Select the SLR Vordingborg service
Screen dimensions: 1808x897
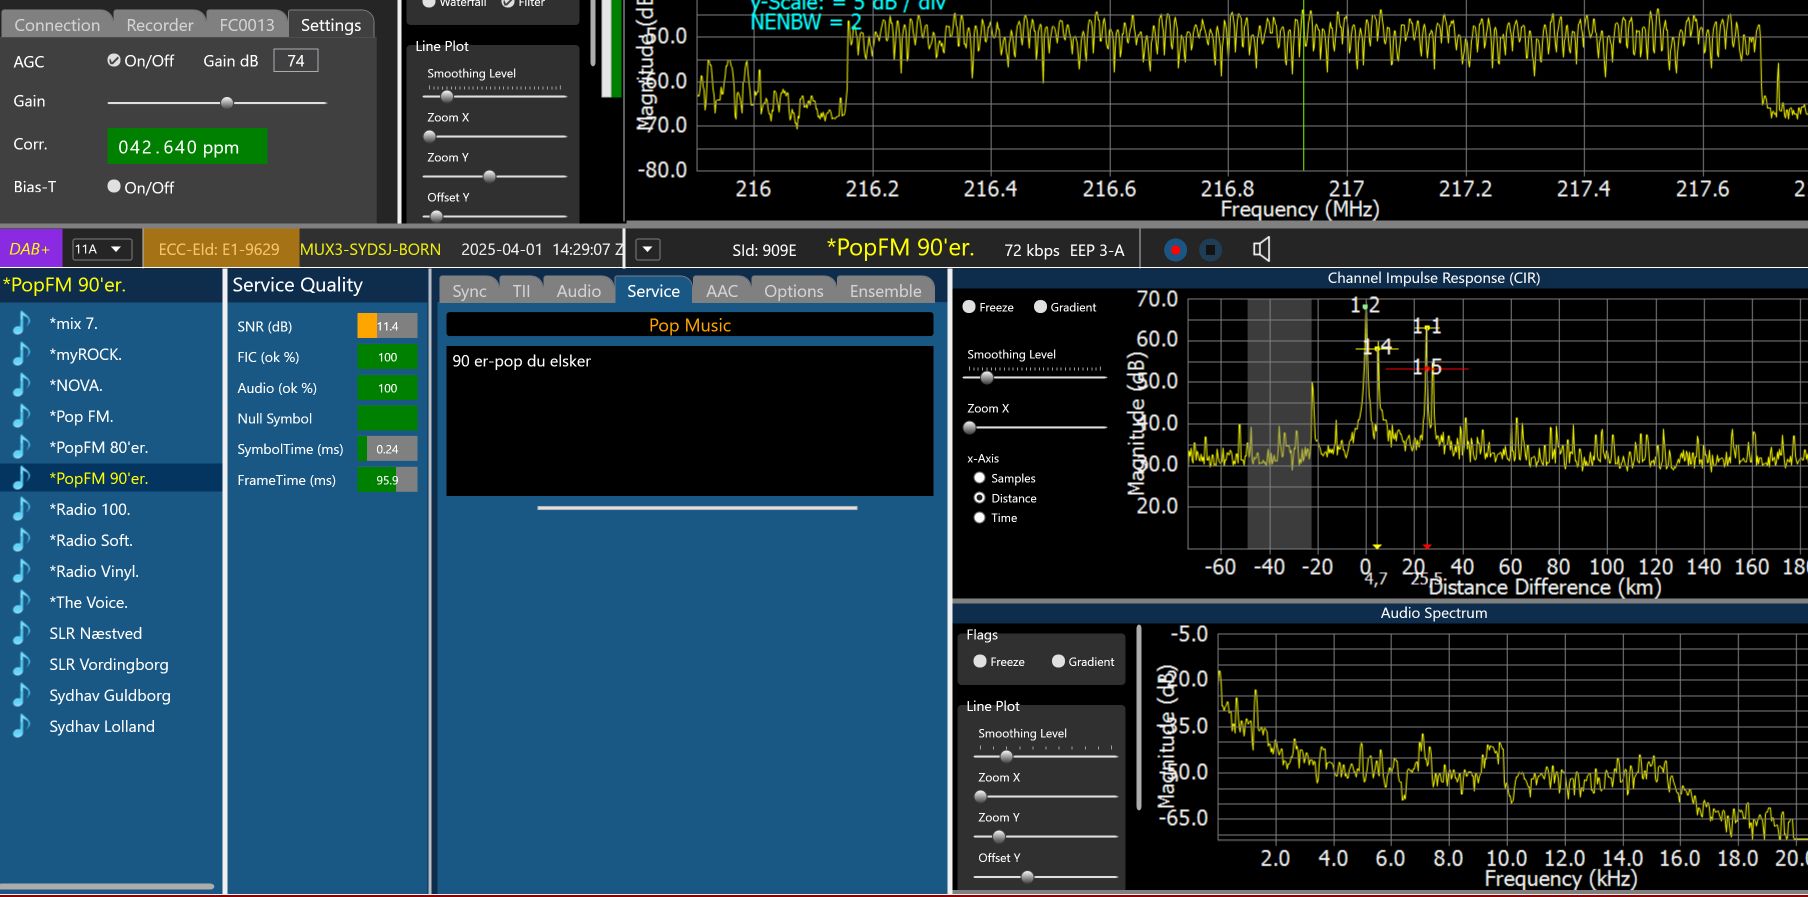[x=109, y=665]
